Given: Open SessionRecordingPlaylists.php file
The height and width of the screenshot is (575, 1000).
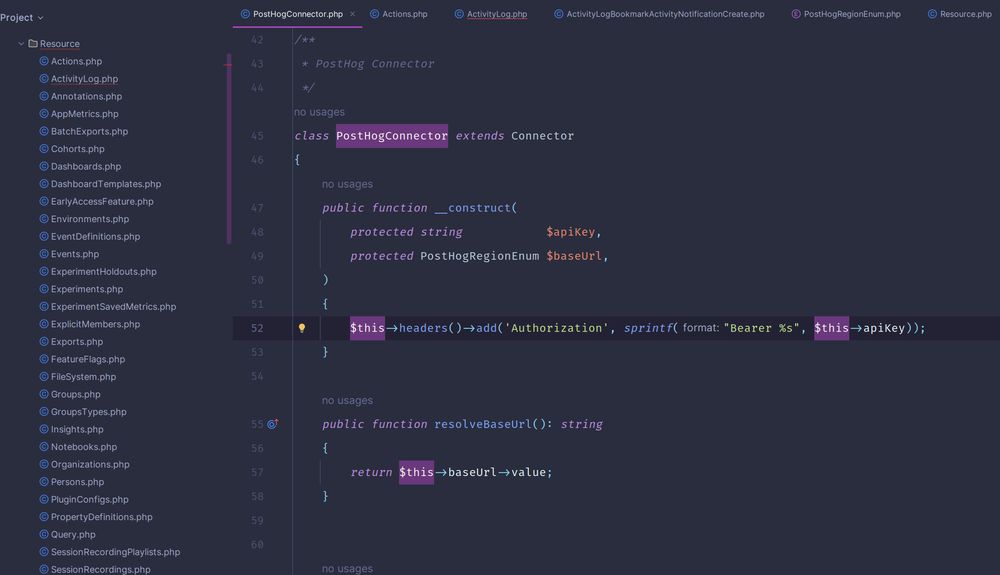Looking at the screenshot, I should pyautogui.click(x=115, y=552).
